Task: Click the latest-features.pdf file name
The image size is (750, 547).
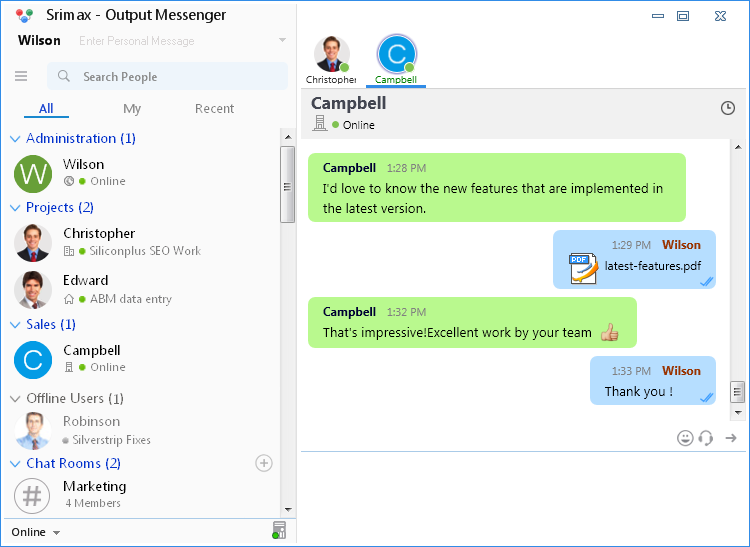Action: click(x=653, y=266)
